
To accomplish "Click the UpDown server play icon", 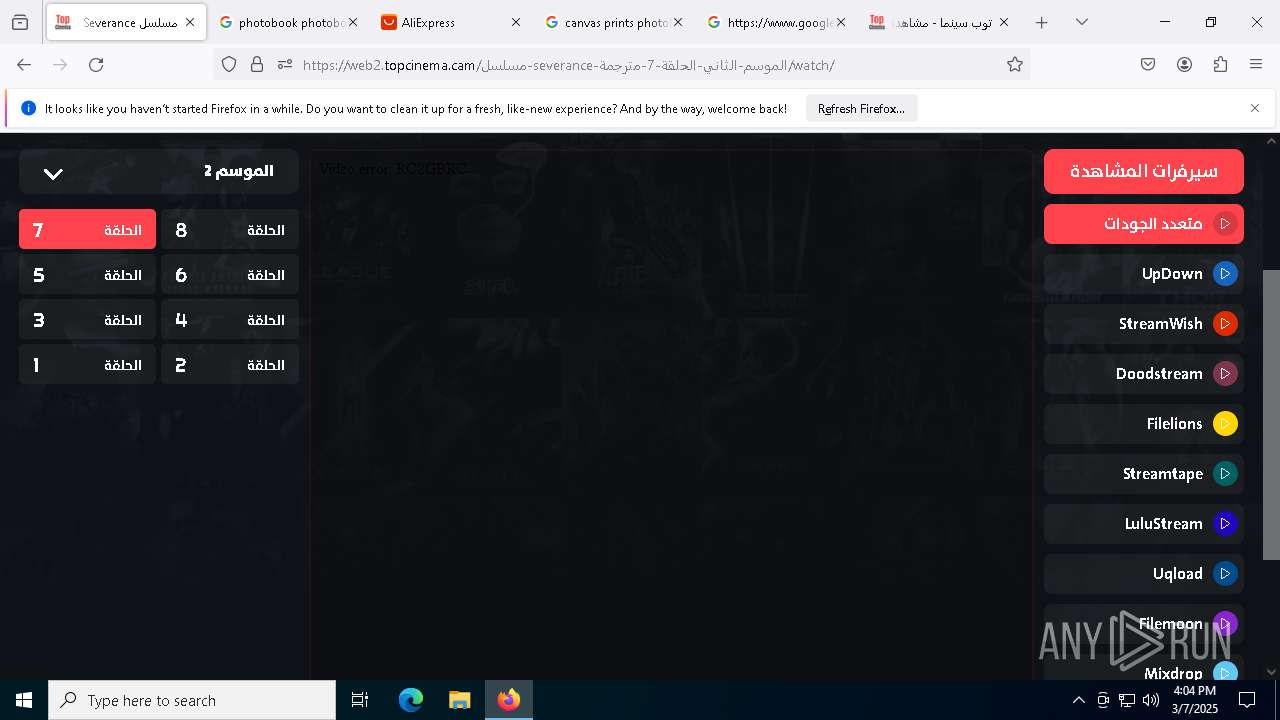I will [1225, 274].
